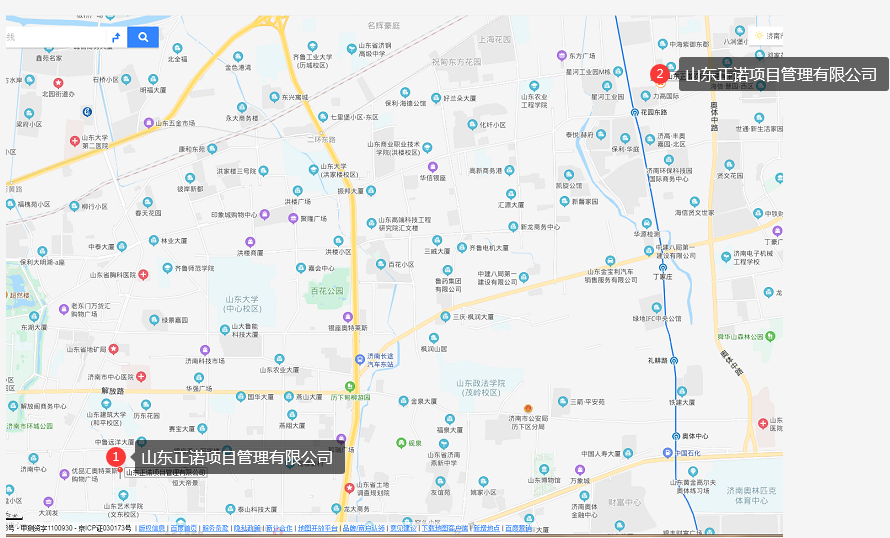890x538 pixels.
Task: Click the 上海花园 area label
Action: coord(494,40)
